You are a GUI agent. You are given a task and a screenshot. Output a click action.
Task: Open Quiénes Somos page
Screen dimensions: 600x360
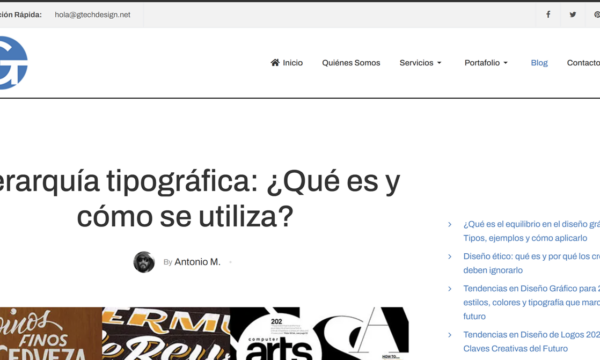[351, 63]
